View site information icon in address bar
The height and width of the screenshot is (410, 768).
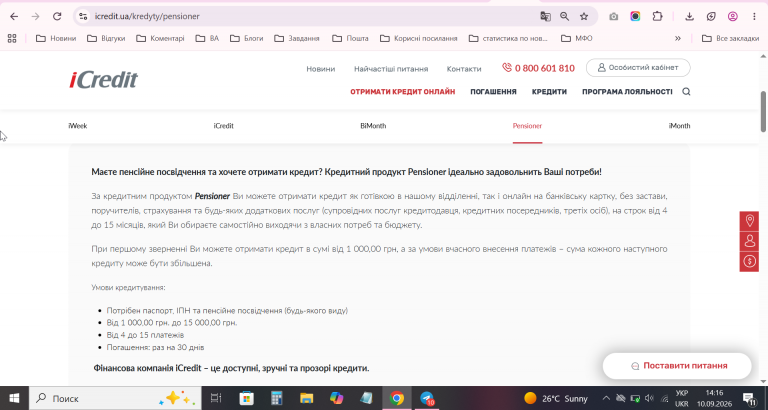point(83,16)
